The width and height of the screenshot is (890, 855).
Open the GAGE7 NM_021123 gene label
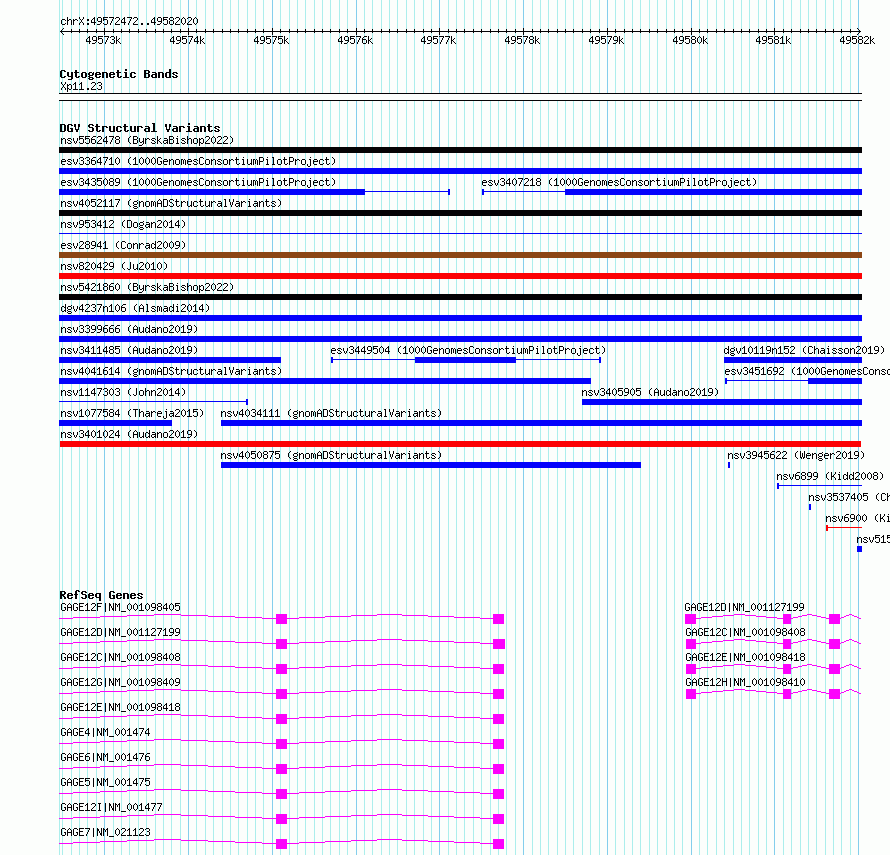tap(105, 832)
